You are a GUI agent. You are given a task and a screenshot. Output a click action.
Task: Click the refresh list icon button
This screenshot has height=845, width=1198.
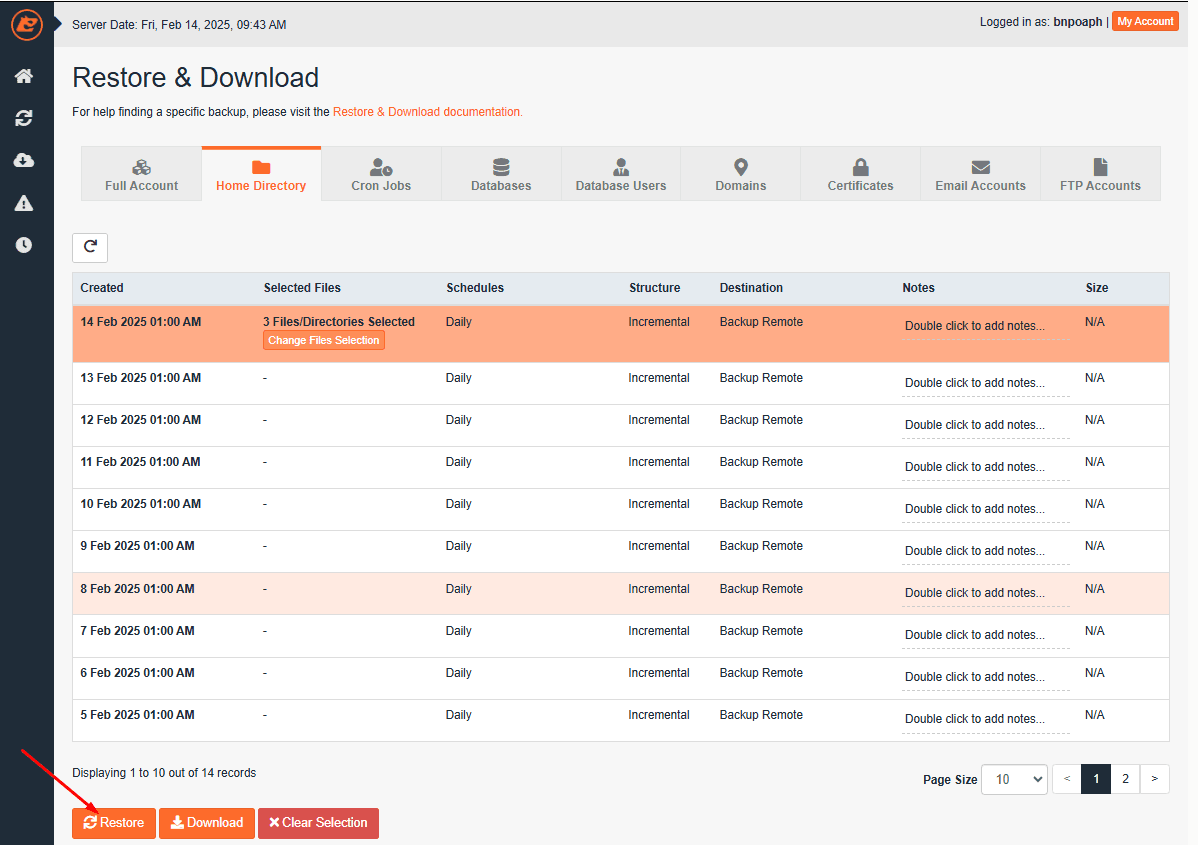pyautogui.click(x=90, y=247)
